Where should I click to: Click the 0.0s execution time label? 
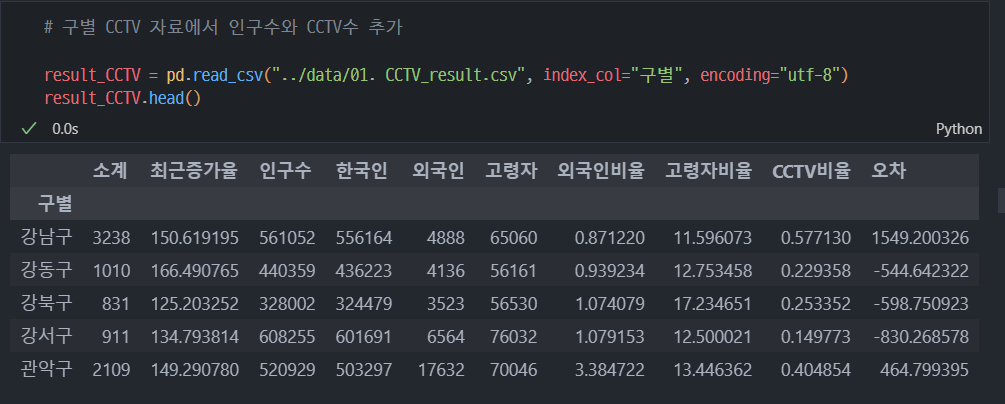[x=65, y=129]
